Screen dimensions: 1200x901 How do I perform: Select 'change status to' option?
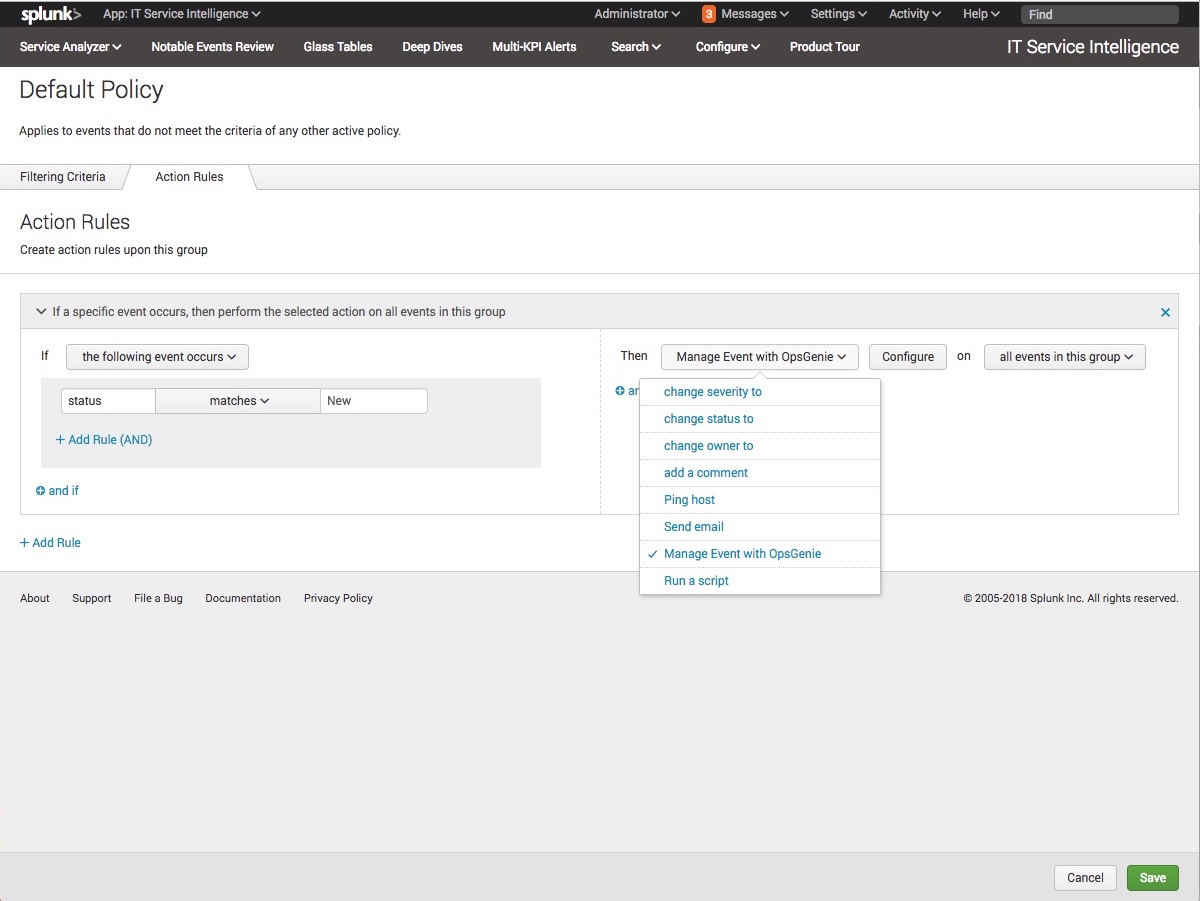[x=760, y=419]
